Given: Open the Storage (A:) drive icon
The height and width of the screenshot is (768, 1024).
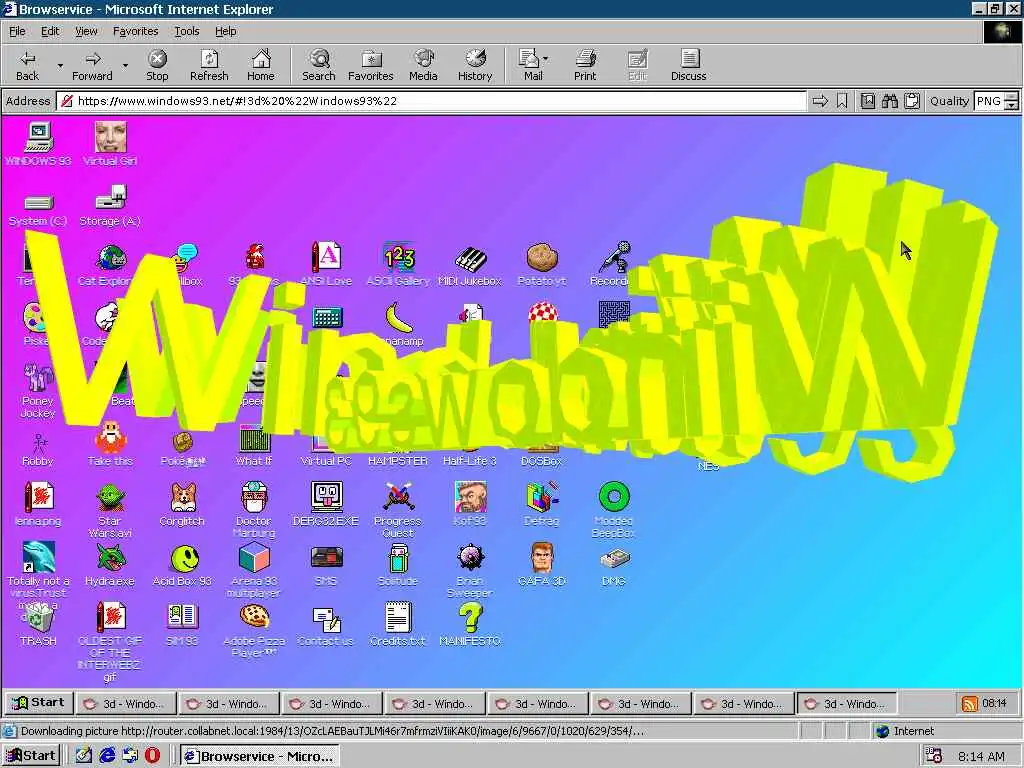Looking at the screenshot, I should 110,205.
